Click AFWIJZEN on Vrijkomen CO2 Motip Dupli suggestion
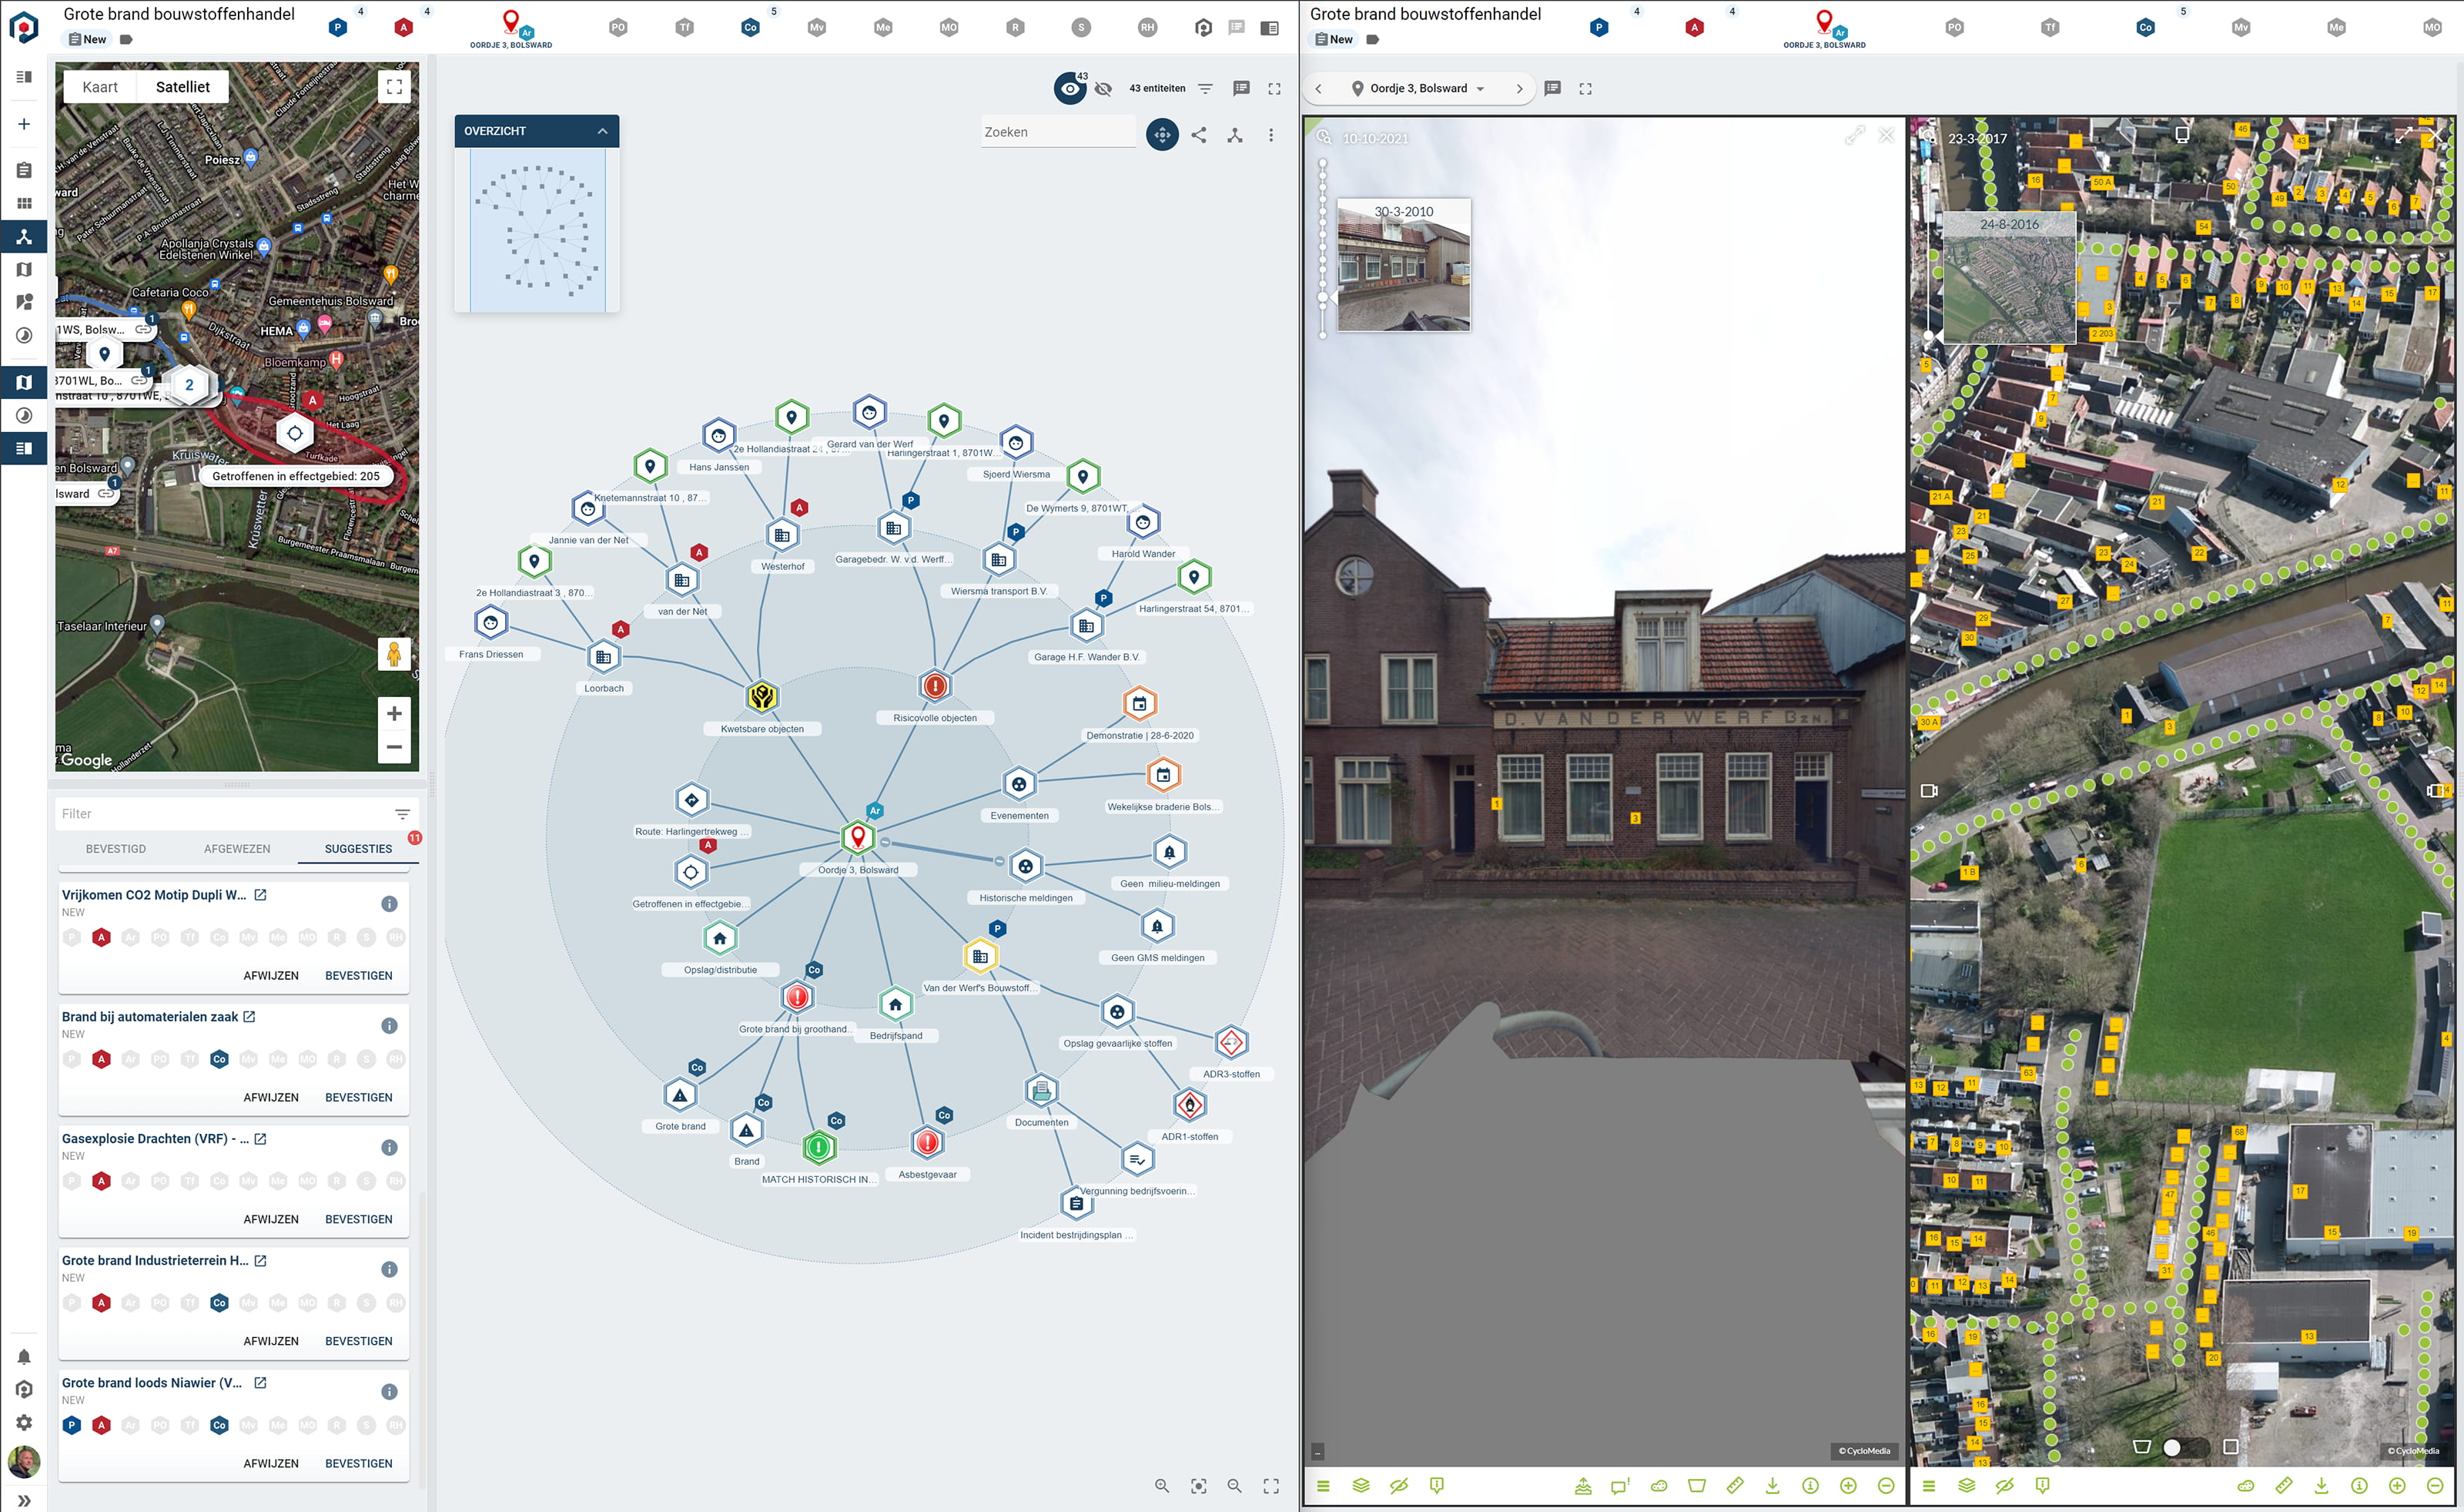The height and width of the screenshot is (1512, 2464). 271,975
